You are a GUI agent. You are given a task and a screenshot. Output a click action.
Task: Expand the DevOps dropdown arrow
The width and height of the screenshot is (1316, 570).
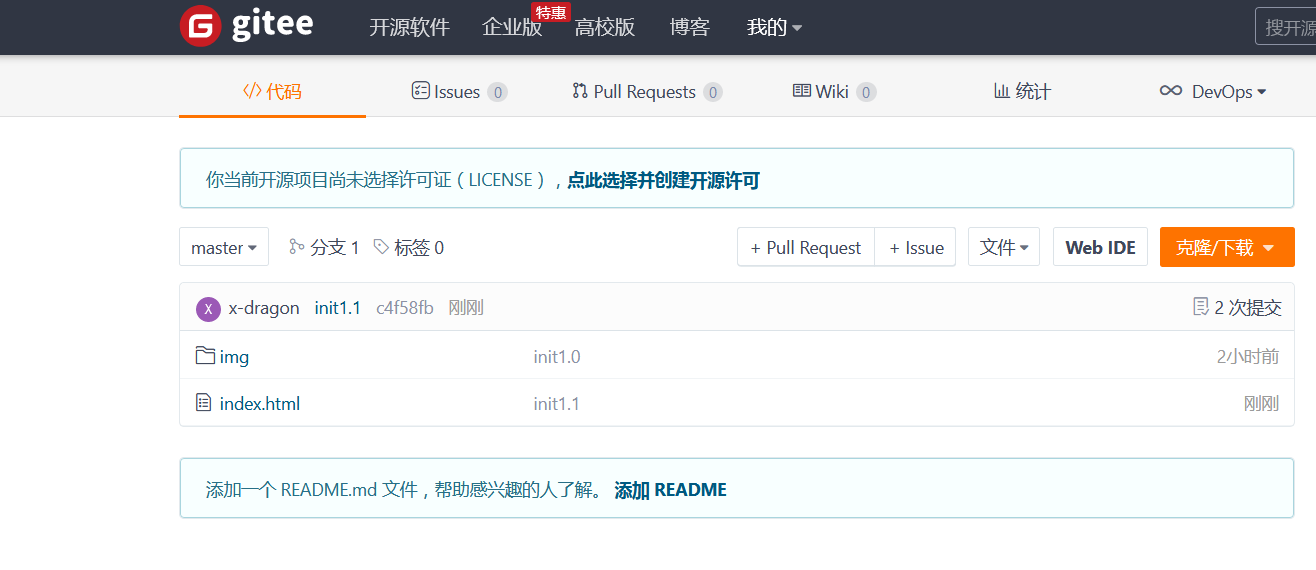click(1262, 92)
